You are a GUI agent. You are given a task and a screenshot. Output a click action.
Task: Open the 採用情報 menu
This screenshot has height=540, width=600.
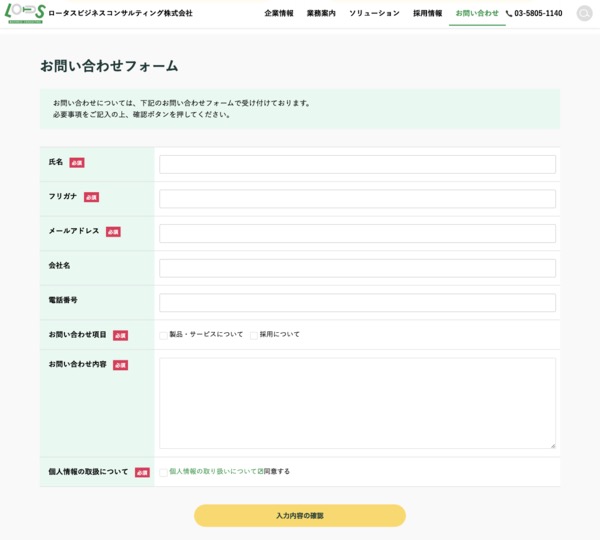point(427,13)
